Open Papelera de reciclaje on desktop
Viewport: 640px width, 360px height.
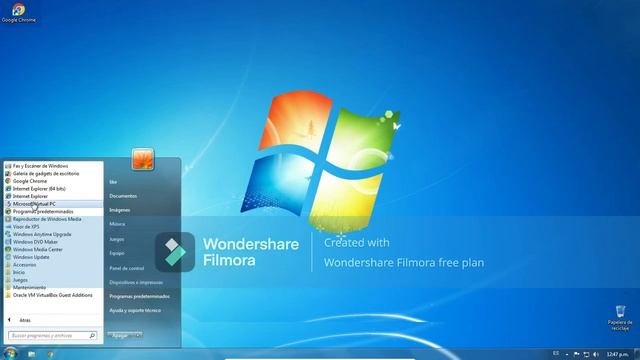coord(620,318)
